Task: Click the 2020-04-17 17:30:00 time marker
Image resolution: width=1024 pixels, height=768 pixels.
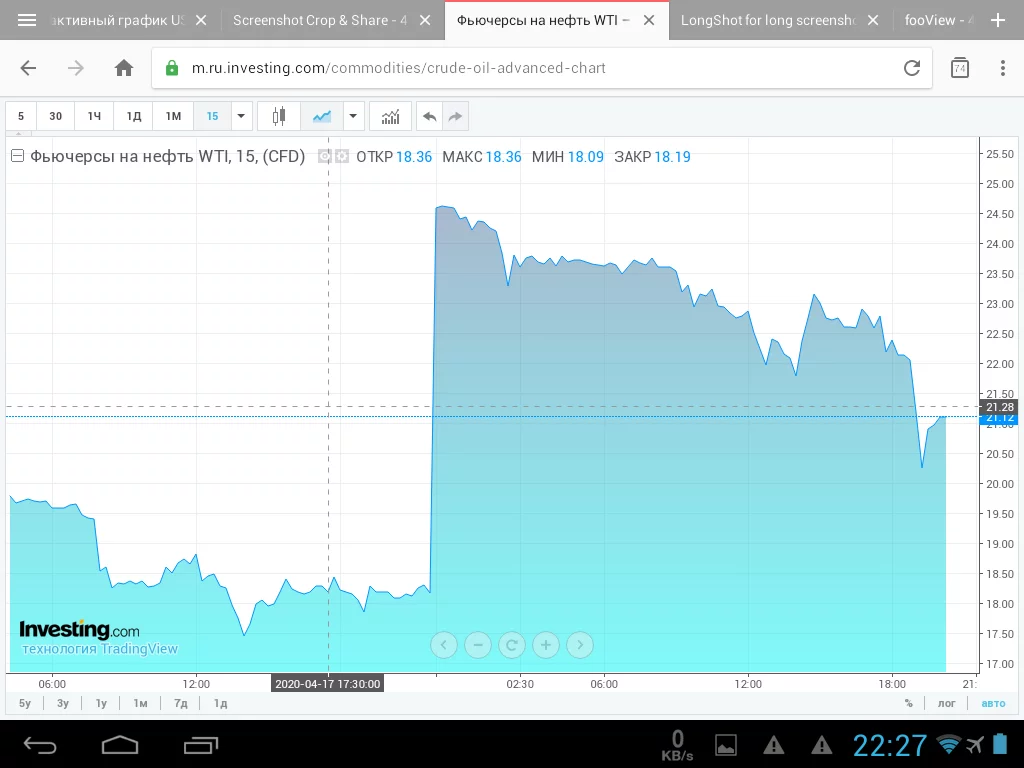Action: [x=328, y=684]
